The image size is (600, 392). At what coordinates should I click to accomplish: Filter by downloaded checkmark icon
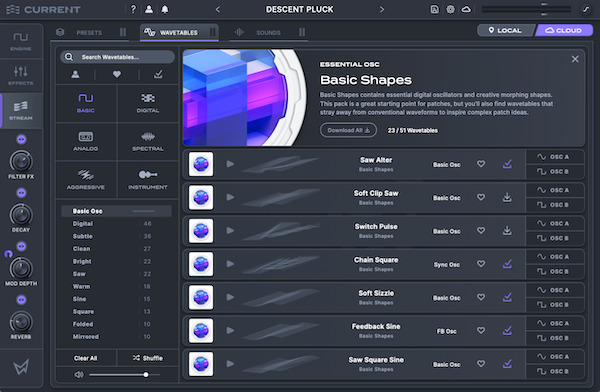[x=158, y=74]
